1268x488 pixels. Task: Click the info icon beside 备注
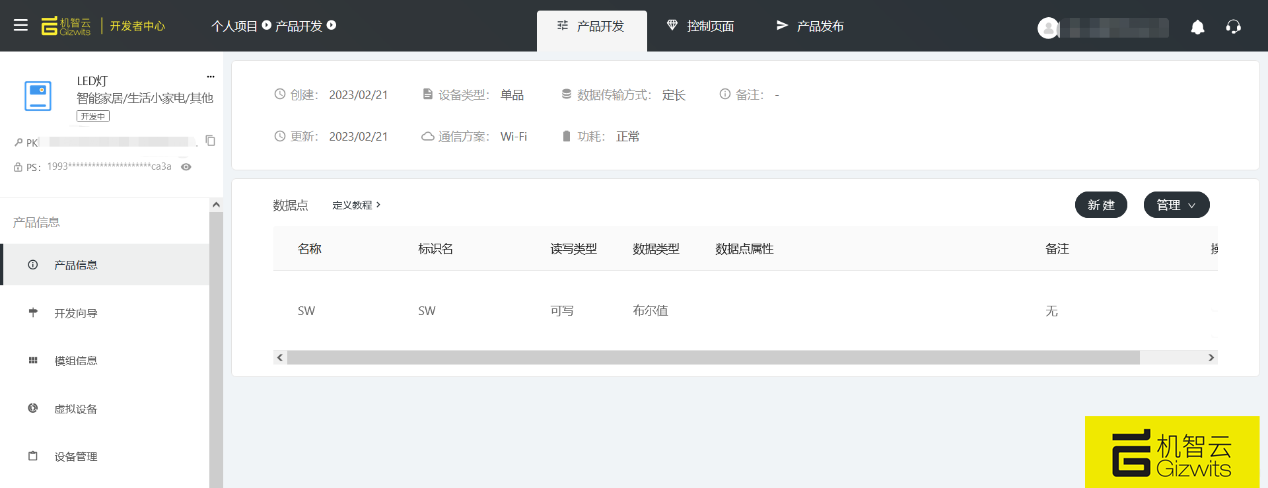click(725, 95)
